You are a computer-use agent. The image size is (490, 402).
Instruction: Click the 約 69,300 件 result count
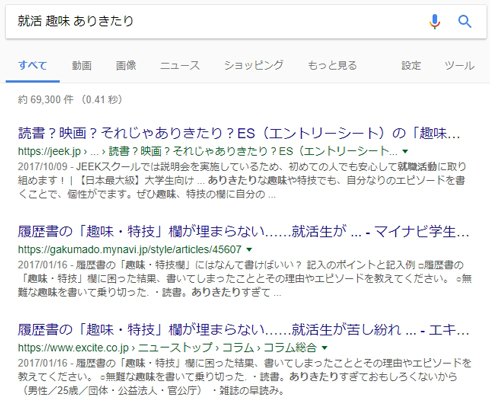[x=70, y=100]
